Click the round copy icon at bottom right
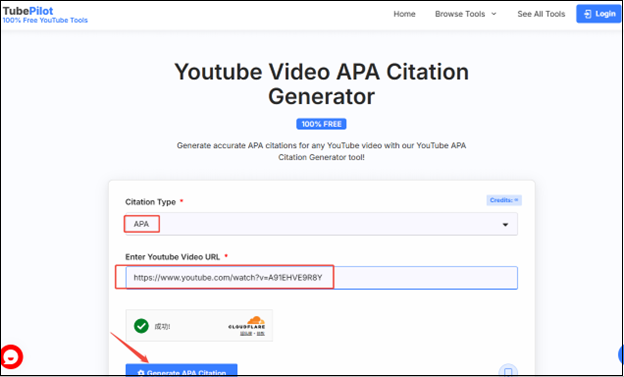624x377 pixels. point(508,371)
